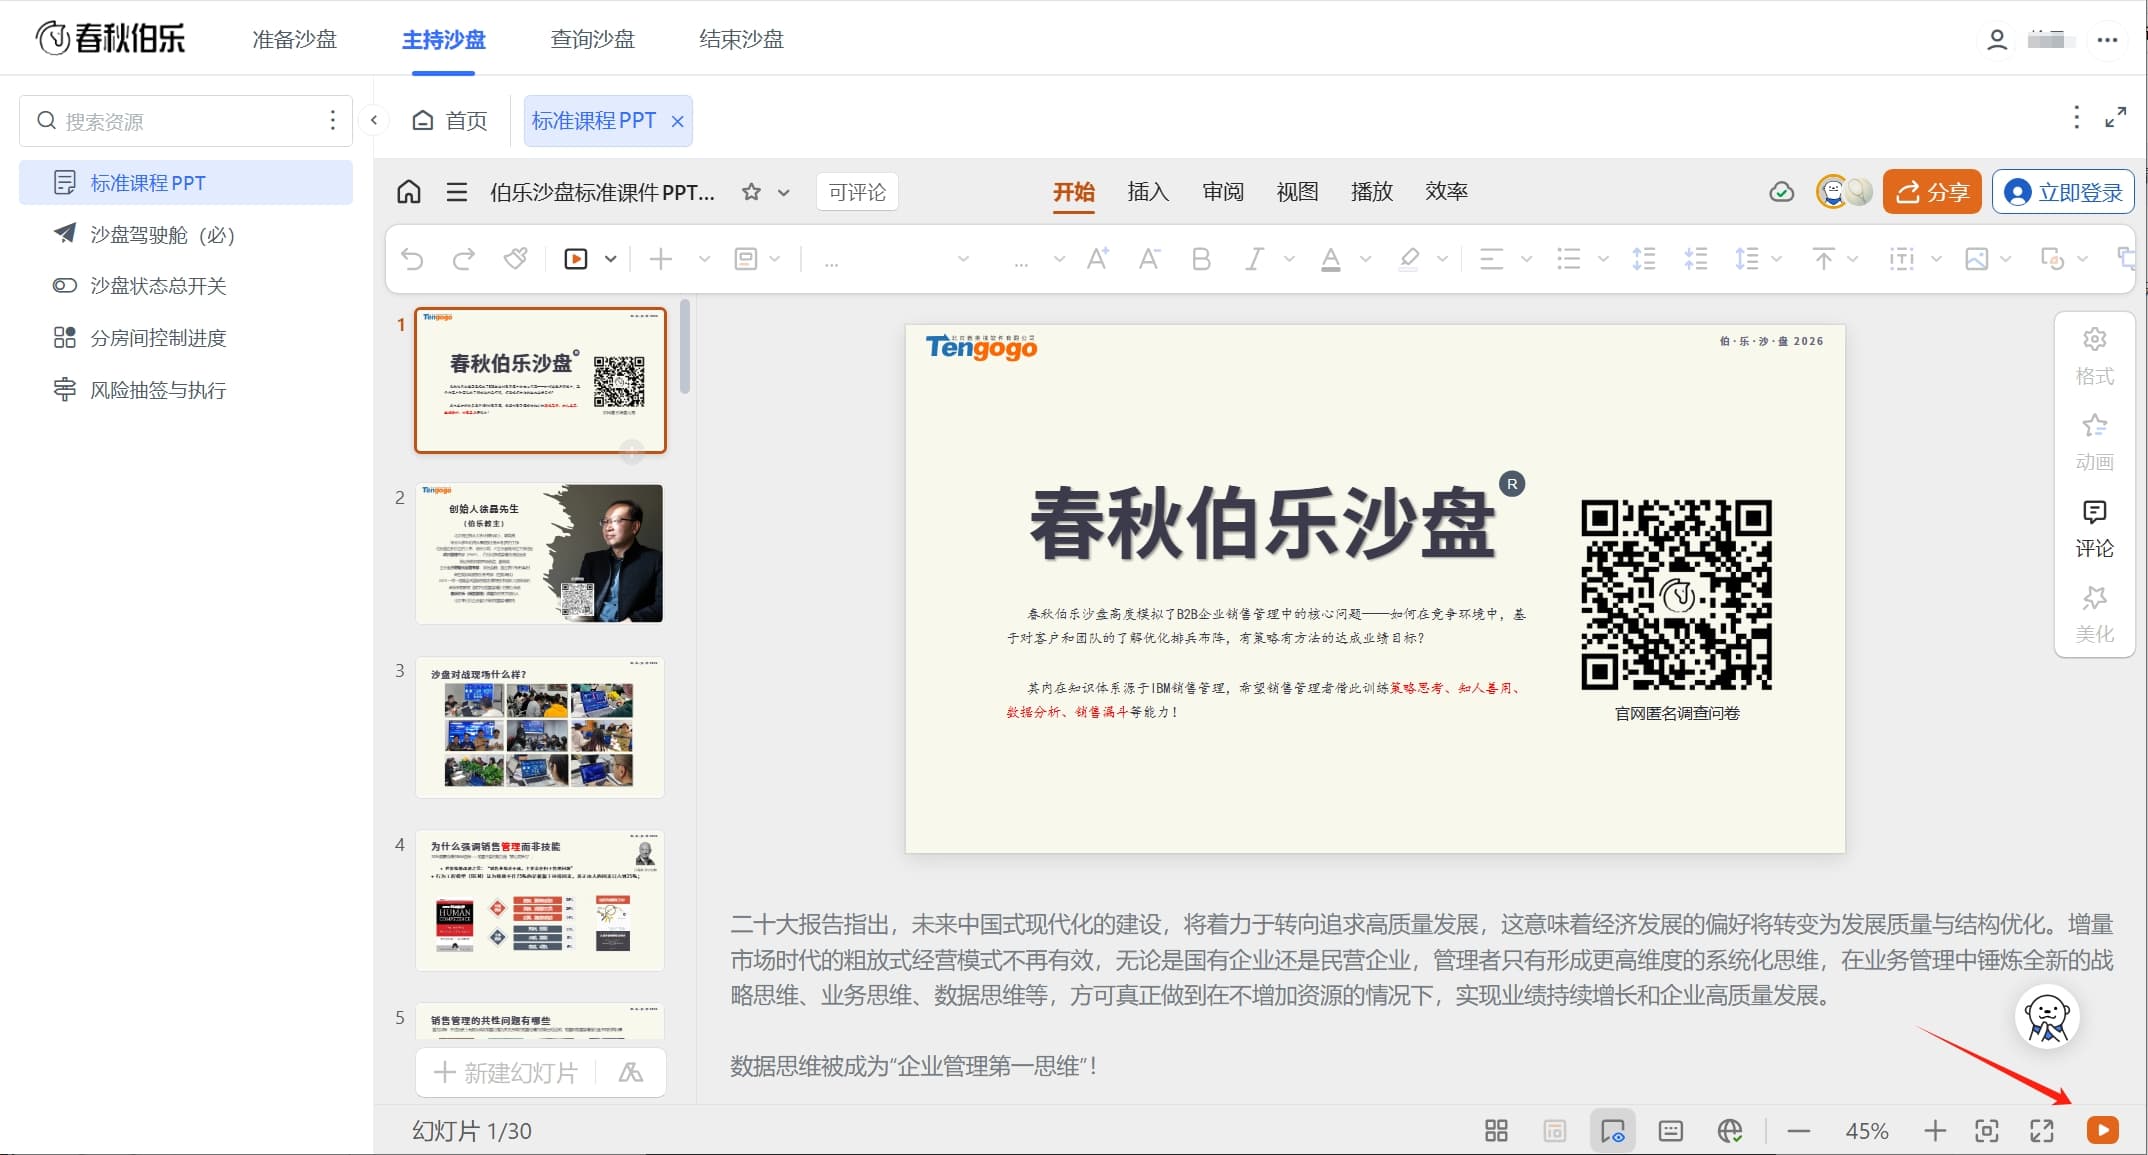Open 沙盘状态总开关 in sidebar
The image size is (2148, 1155).
[x=186, y=286]
